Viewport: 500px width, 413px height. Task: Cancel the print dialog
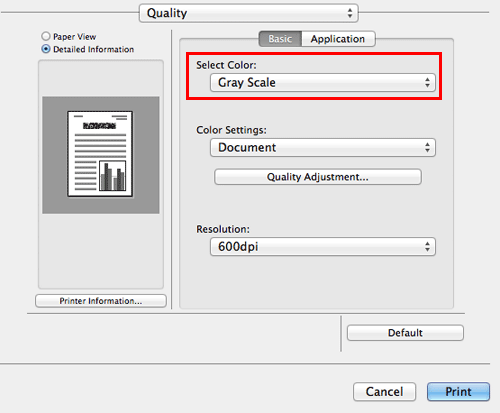pos(384,392)
